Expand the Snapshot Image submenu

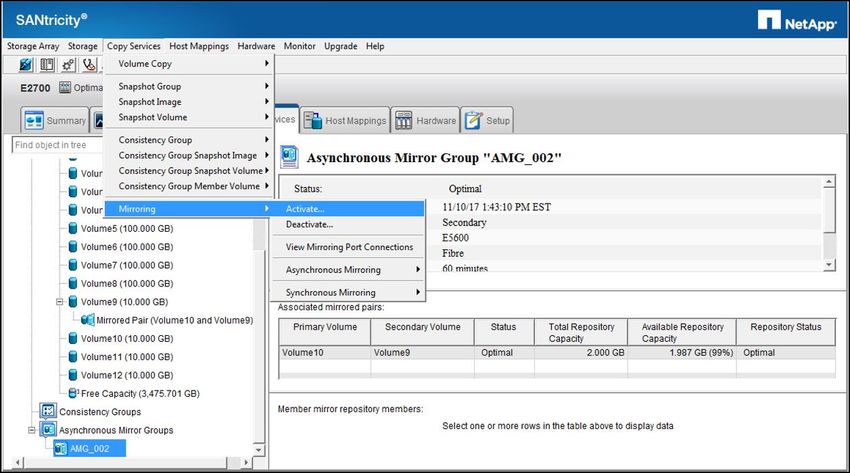tap(188, 101)
